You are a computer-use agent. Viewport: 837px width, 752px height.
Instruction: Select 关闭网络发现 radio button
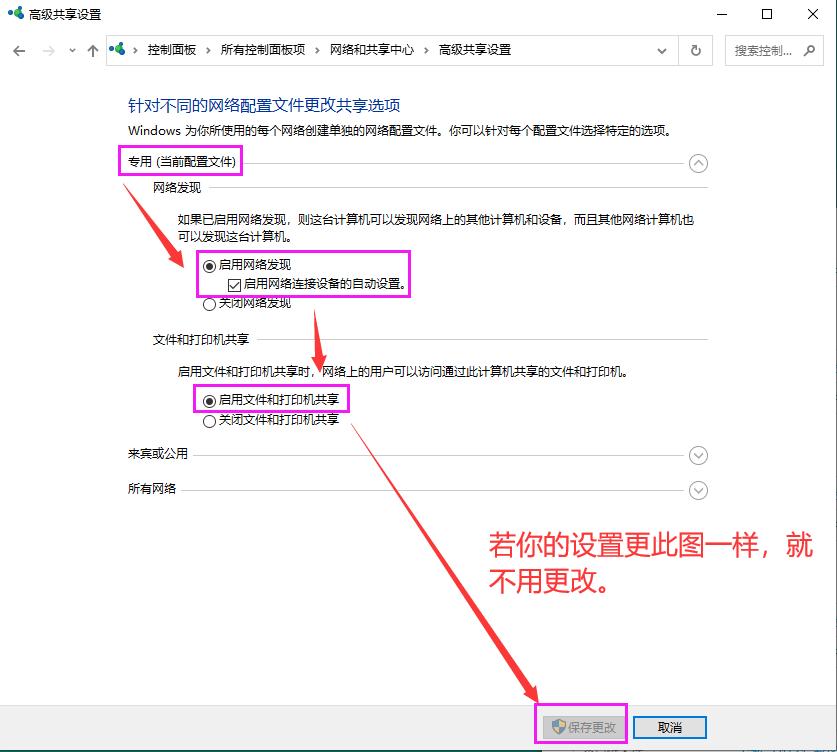(x=208, y=303)
